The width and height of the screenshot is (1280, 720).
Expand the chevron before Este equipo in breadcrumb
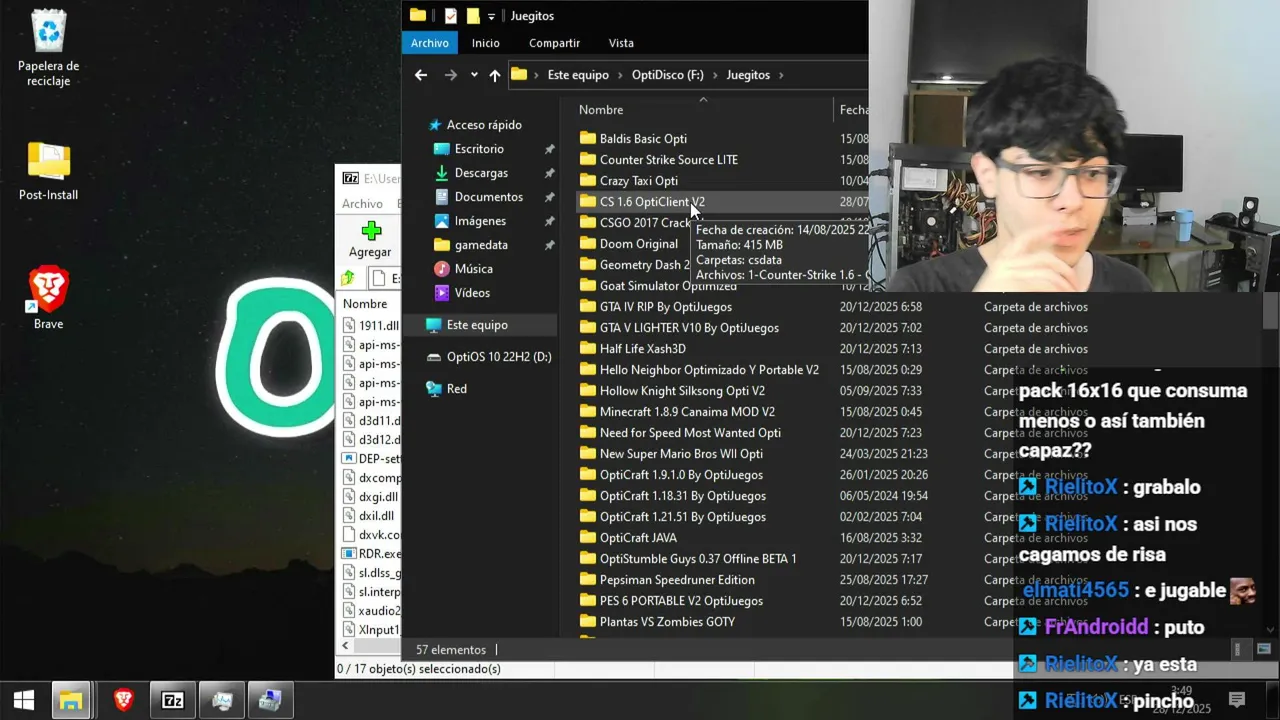(x=537, y=75)
